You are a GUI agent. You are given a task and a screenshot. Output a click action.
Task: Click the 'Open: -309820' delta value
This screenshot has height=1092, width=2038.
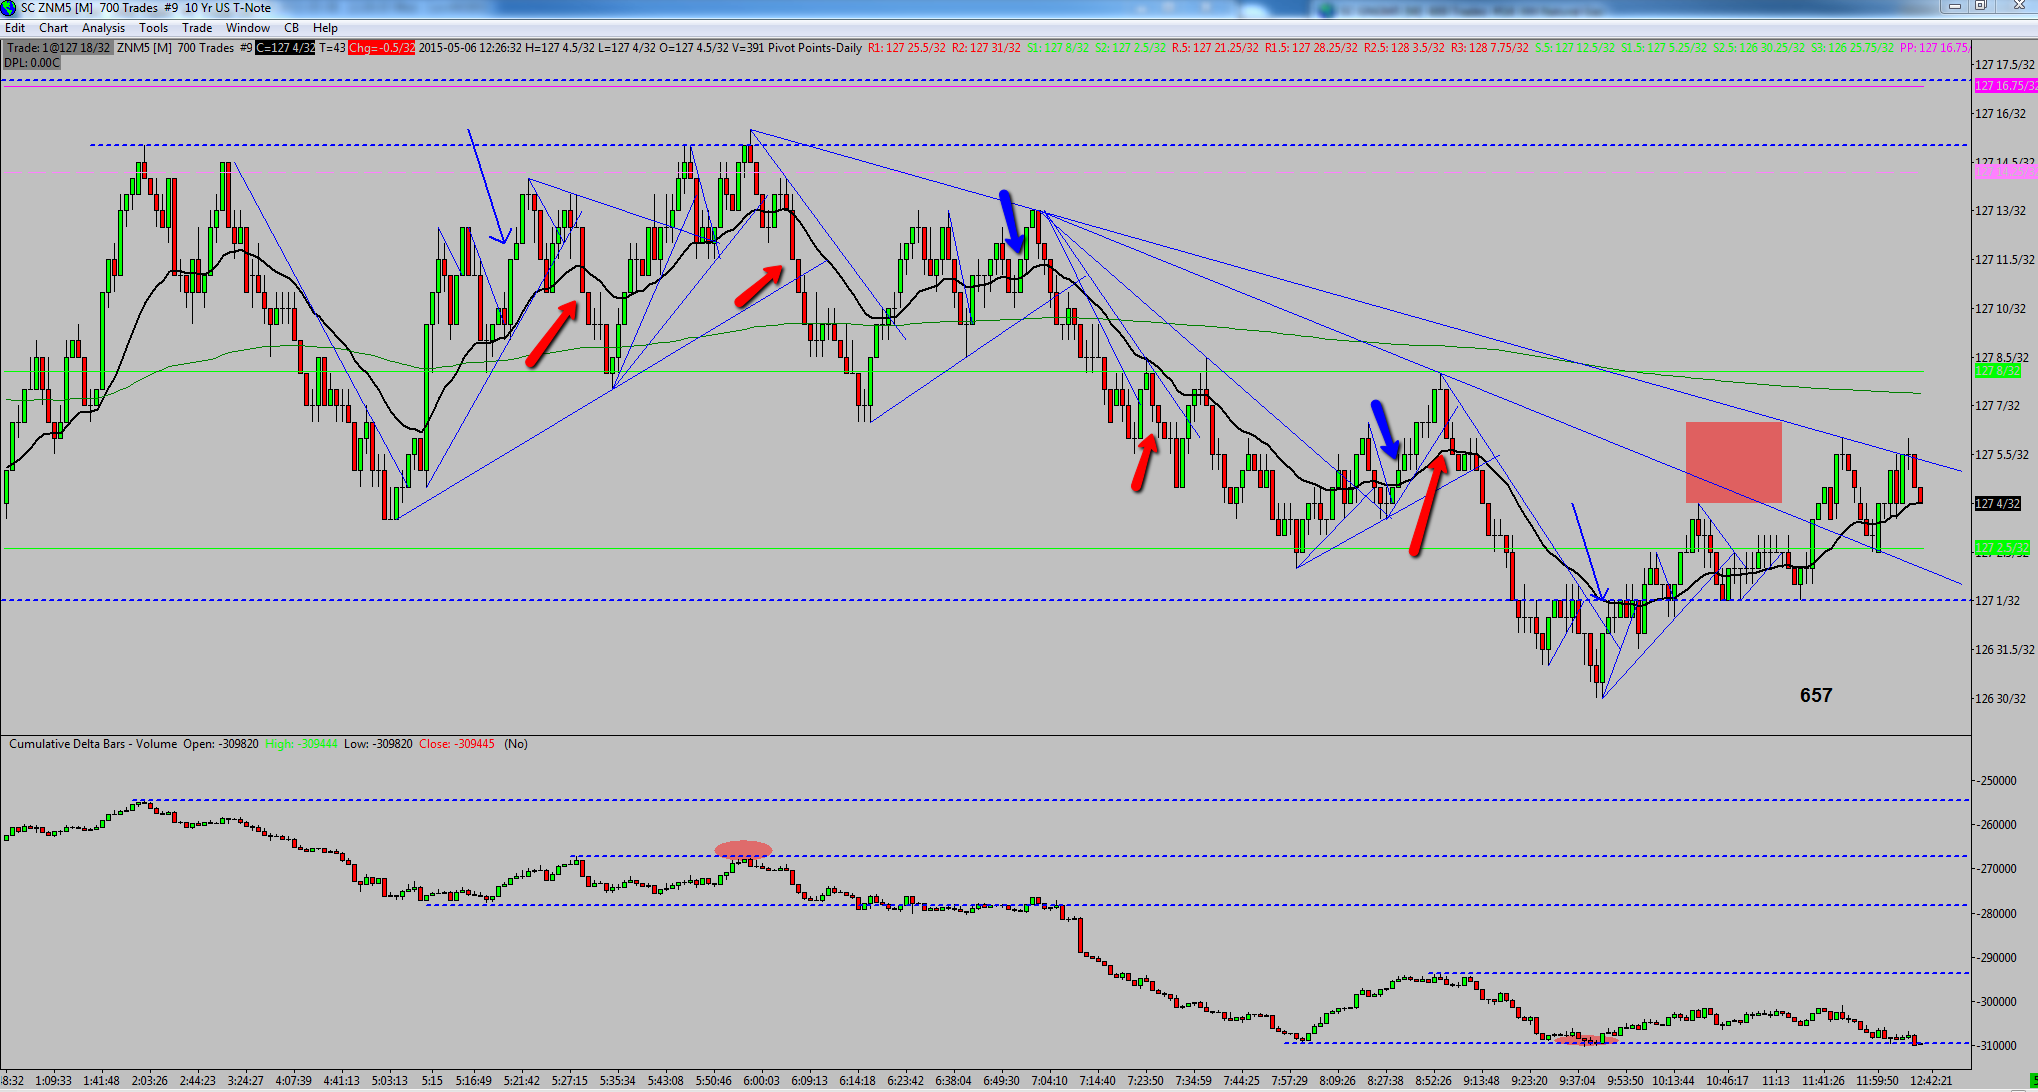(x=221, y=744)
